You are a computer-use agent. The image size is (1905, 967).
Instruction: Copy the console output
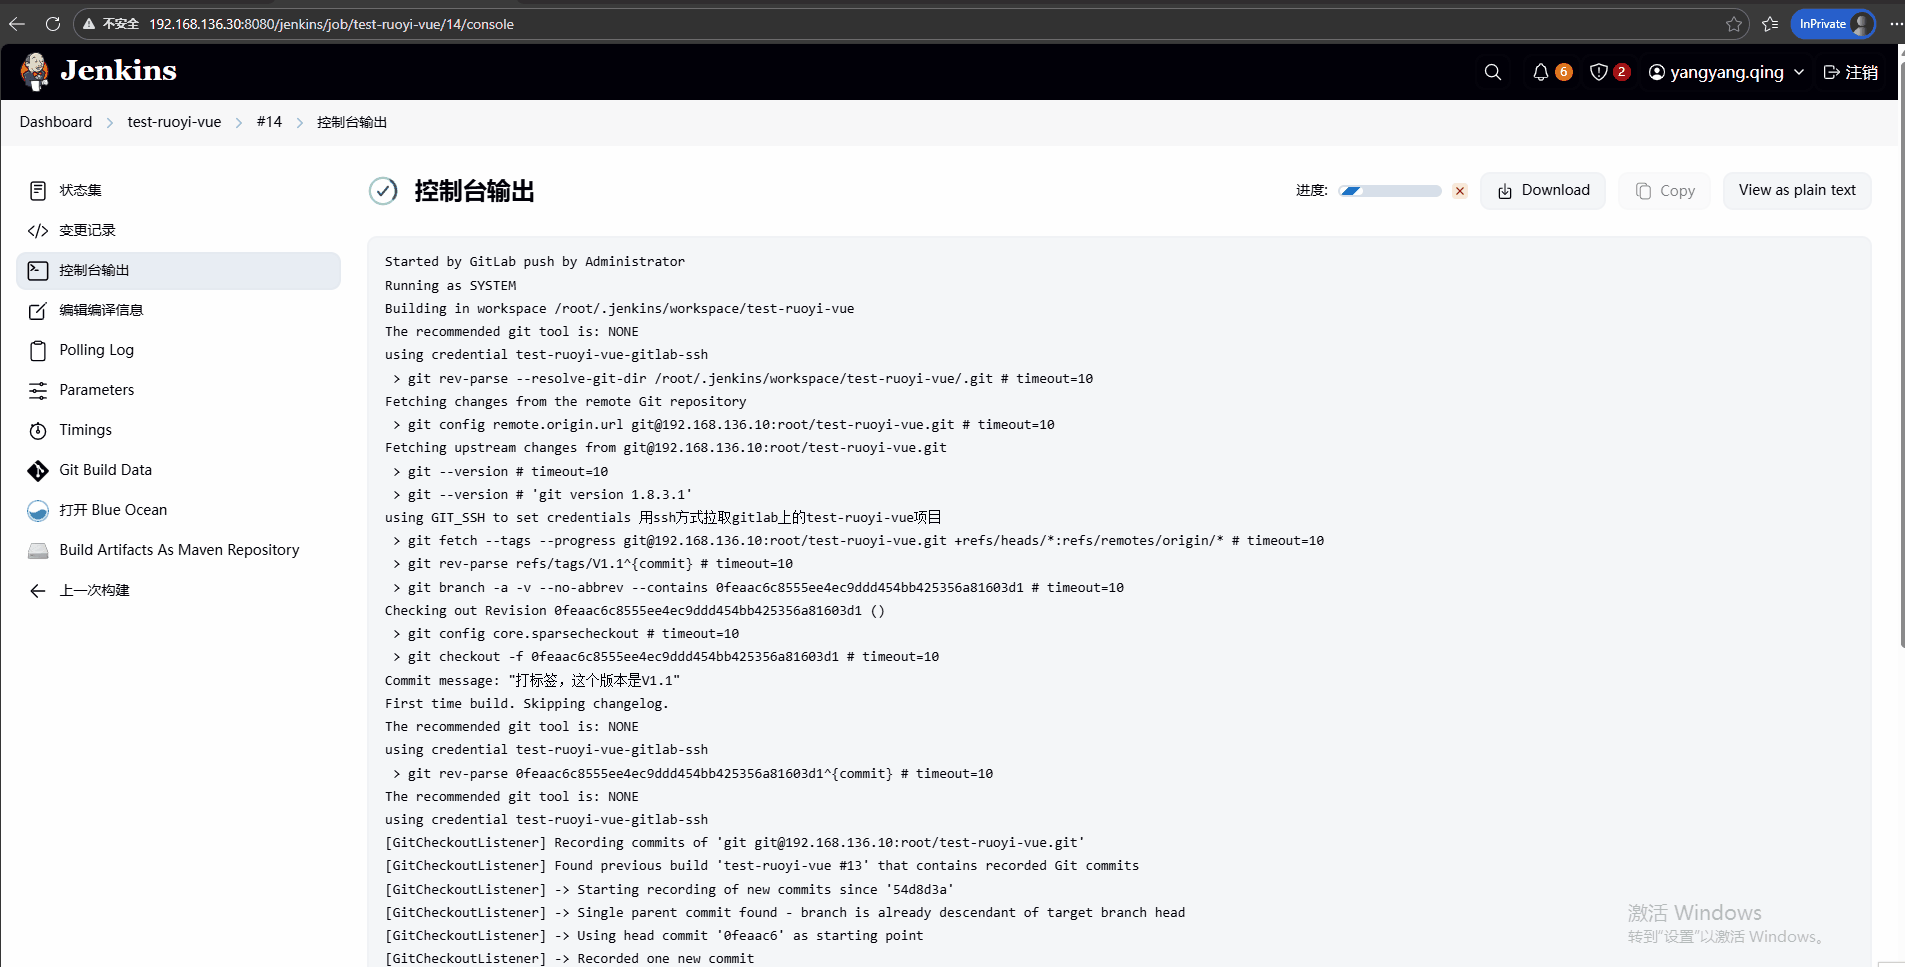(x=1665, y=190)
